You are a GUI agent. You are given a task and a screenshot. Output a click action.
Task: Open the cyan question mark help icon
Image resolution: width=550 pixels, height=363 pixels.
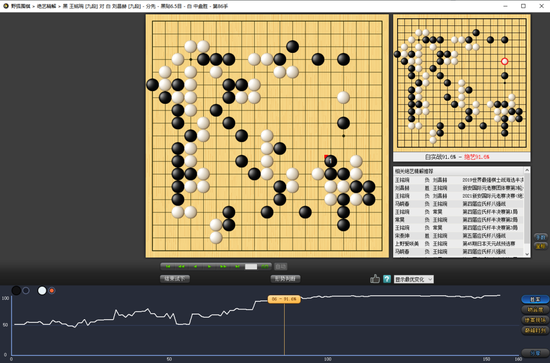387,279
